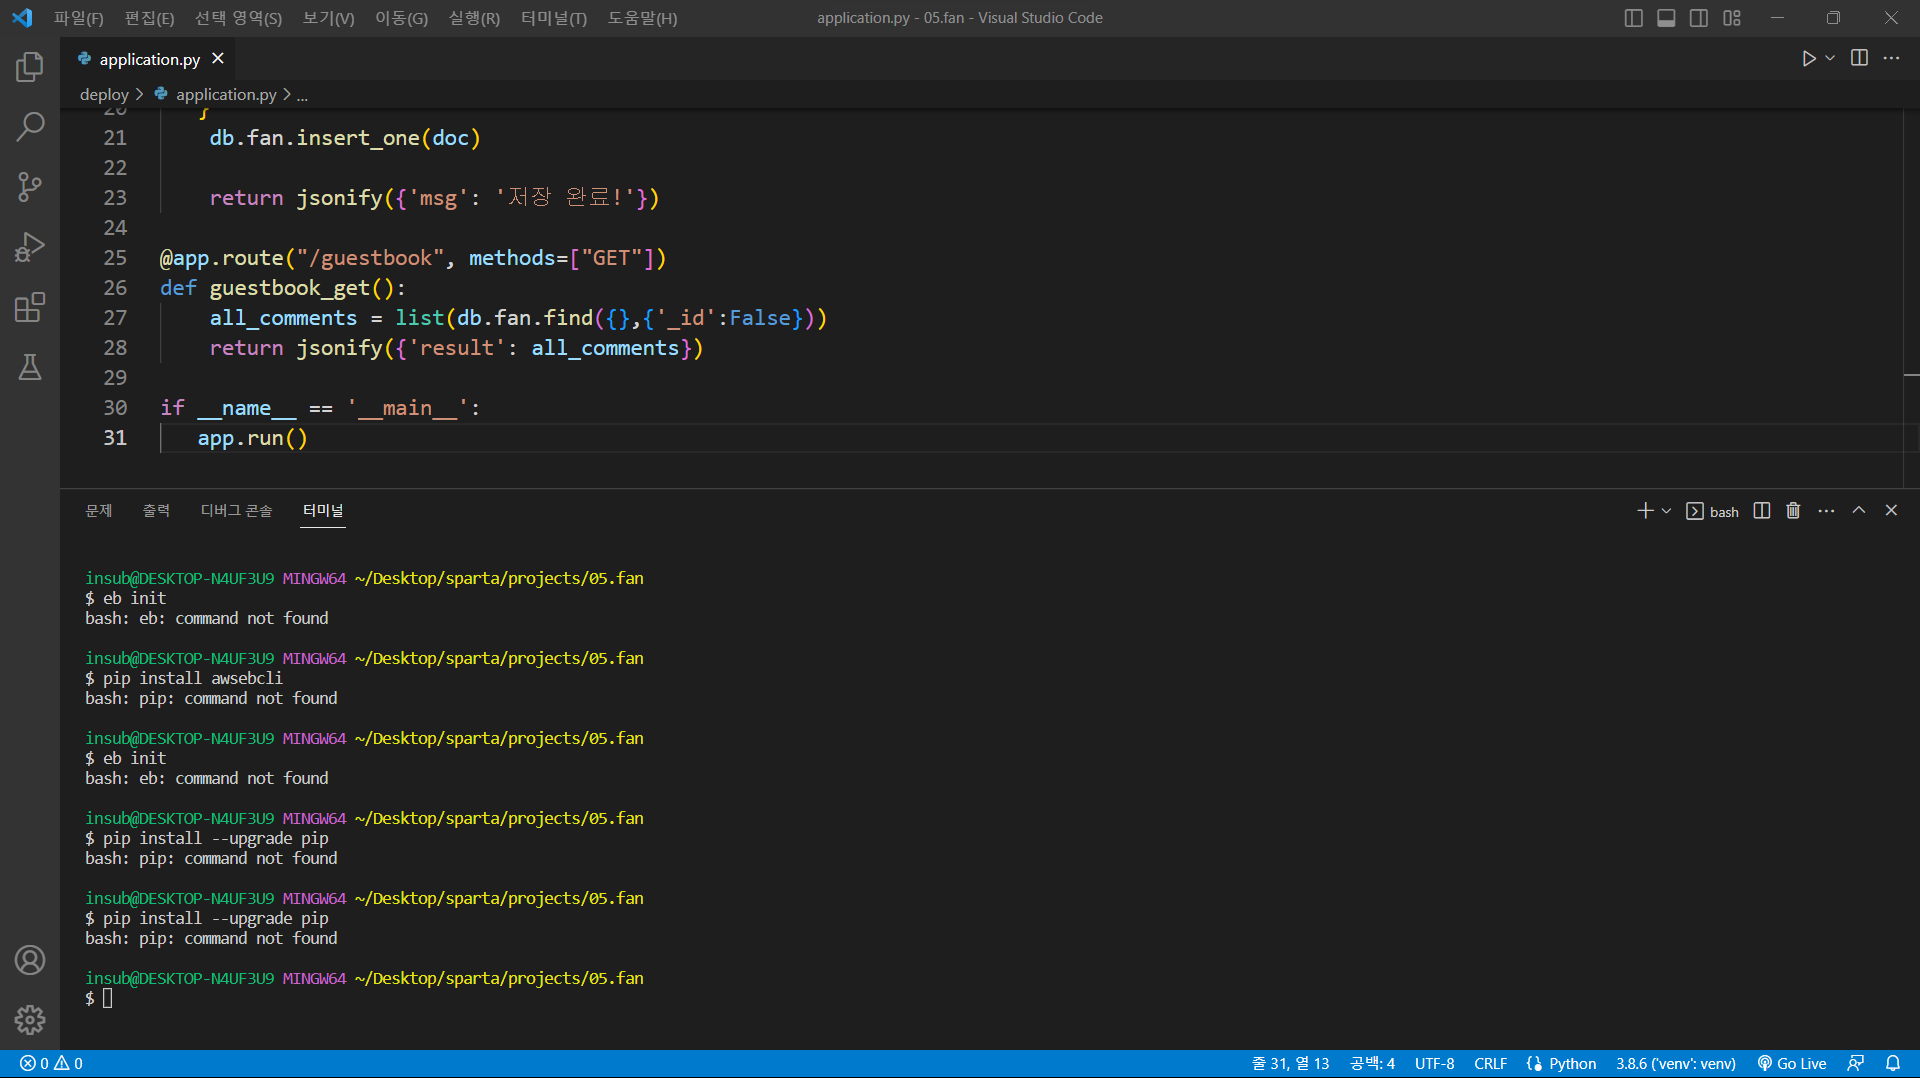Change language mode from Python

(x=1572, y=1064)
